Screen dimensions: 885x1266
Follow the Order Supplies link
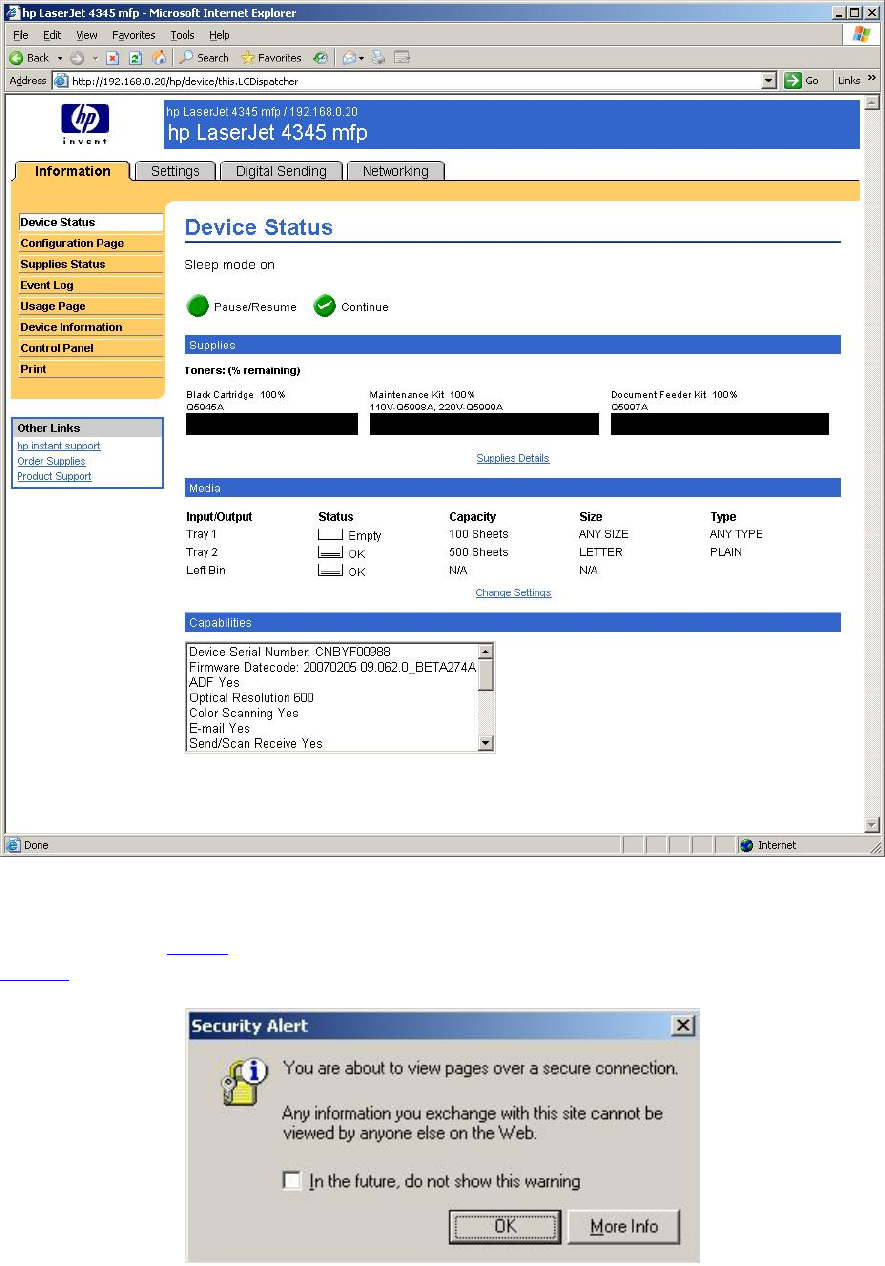click(x=51, y=461)
